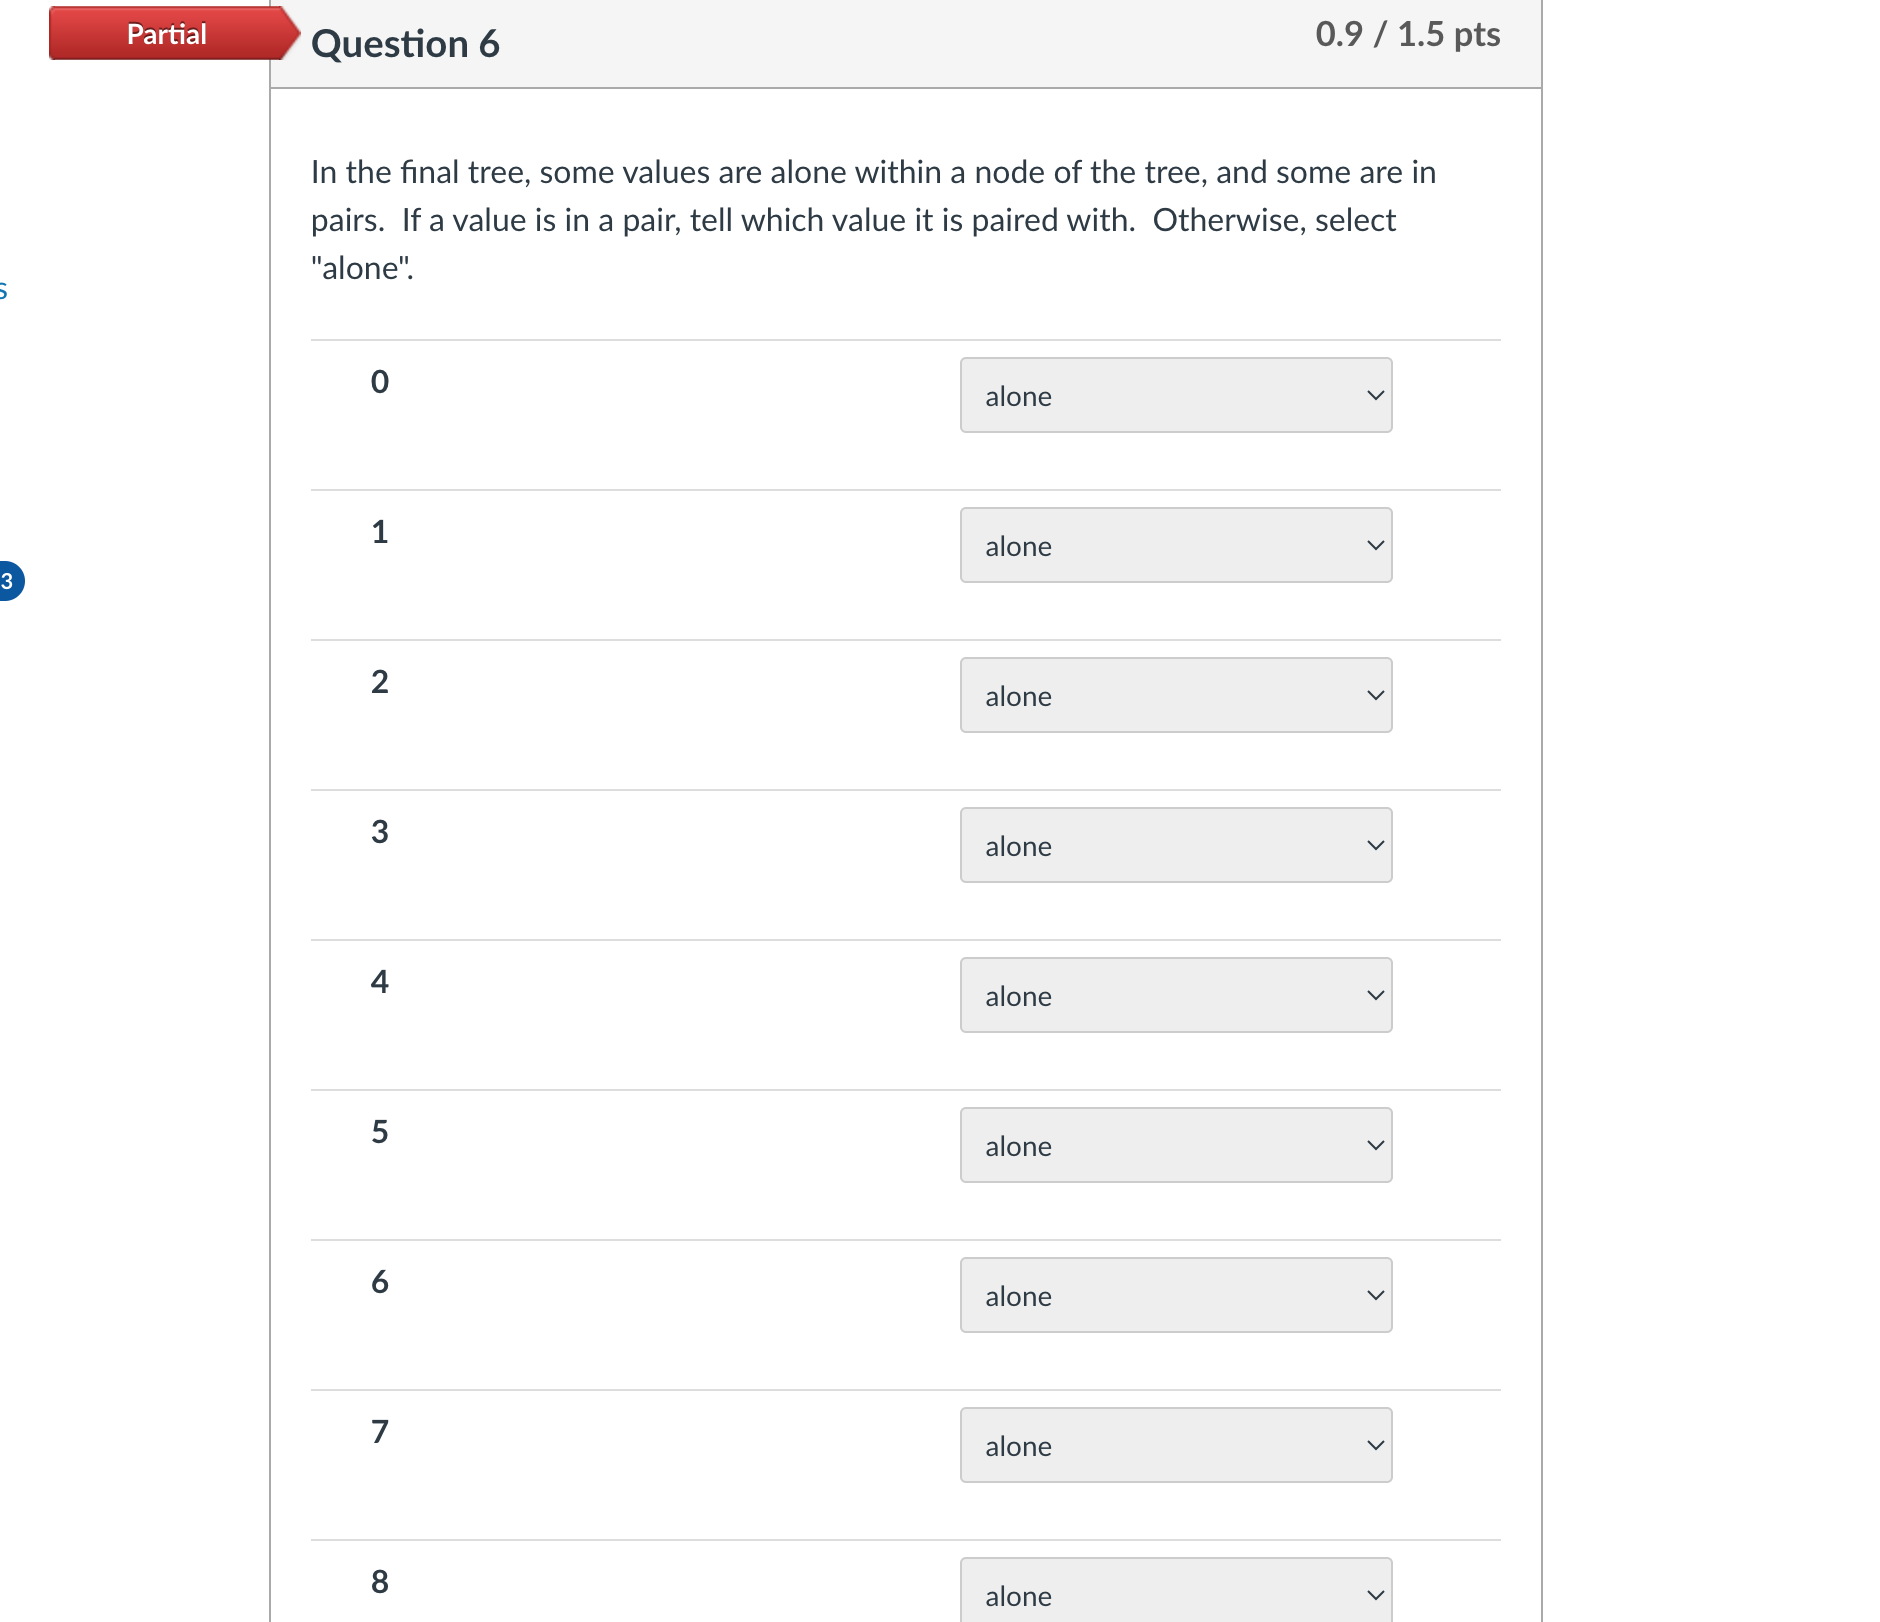Select the row label 0
The height and width of the screenshot is (1622, 1880).
[x=380, y=382]
